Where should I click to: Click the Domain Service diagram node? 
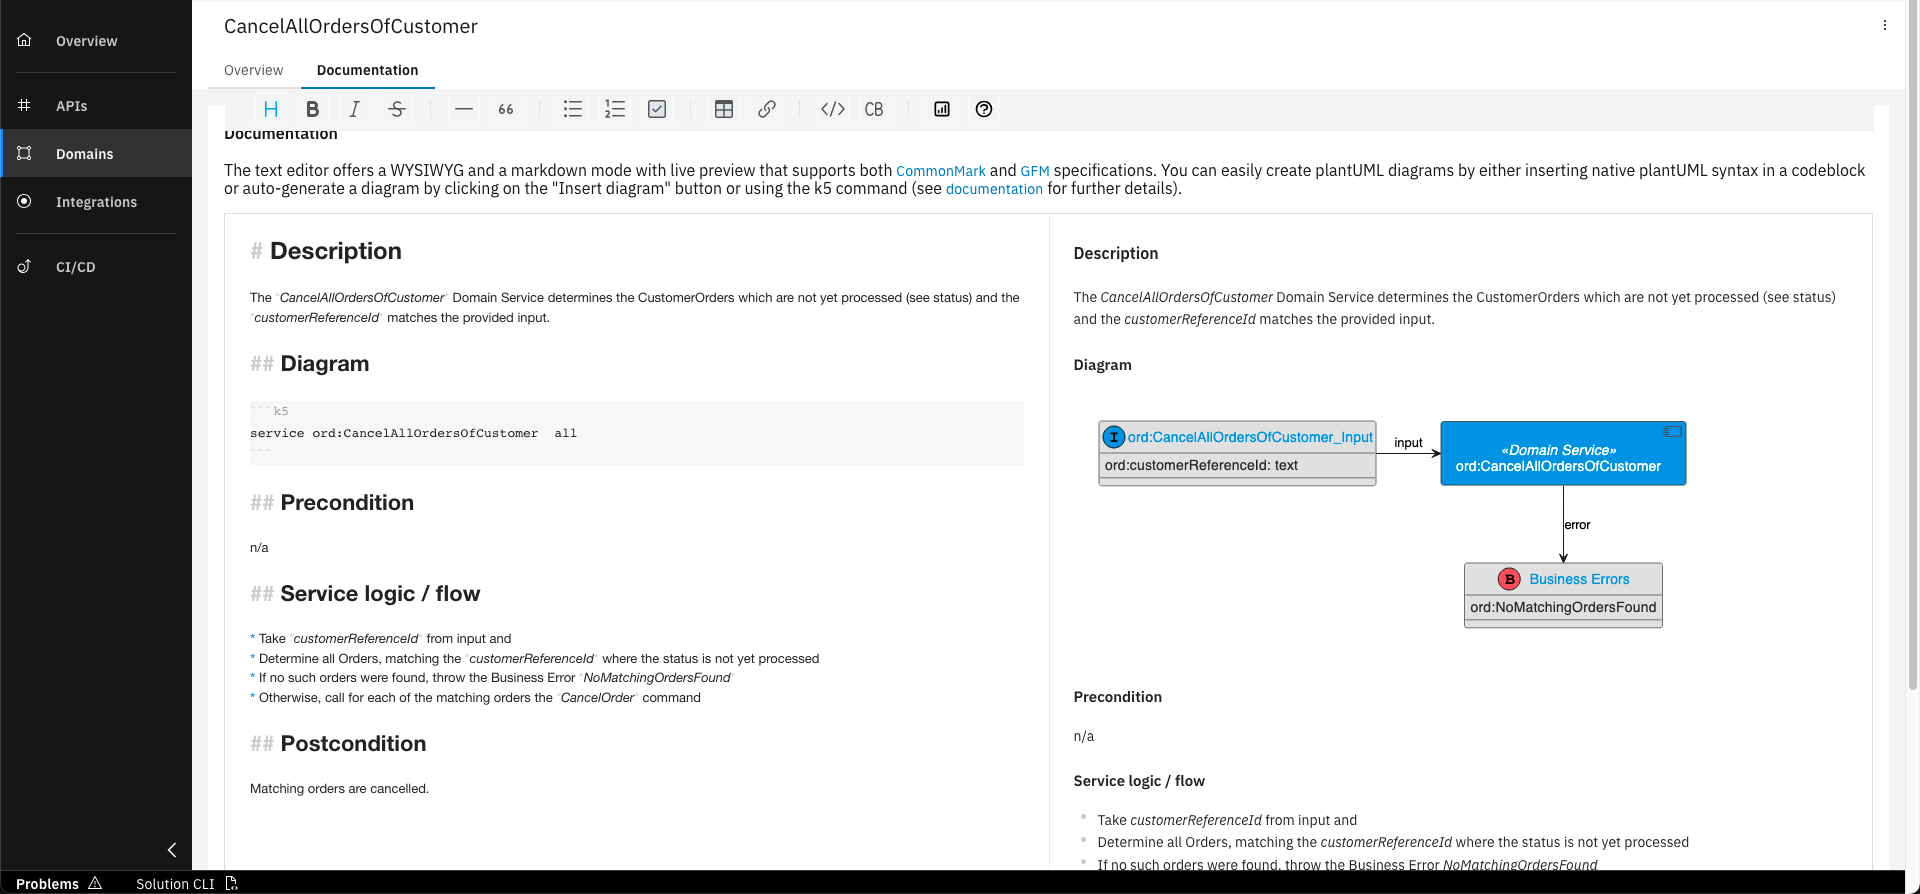(1563, 453)
